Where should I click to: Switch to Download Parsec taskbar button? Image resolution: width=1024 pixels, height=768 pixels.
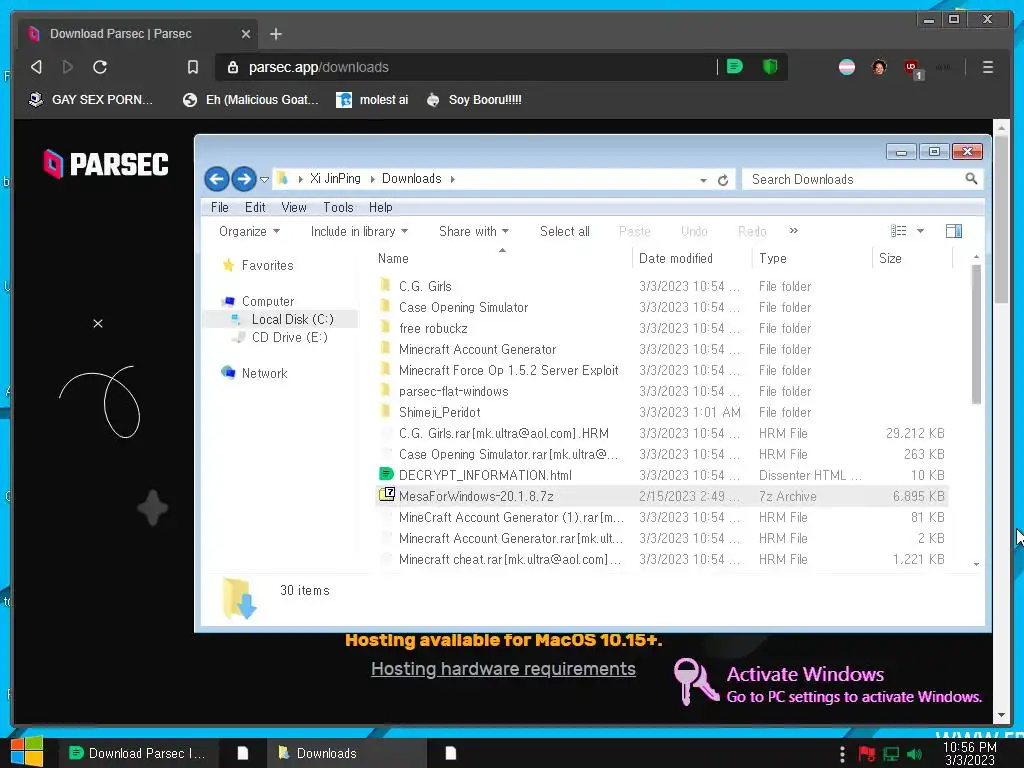pos(138,753)
